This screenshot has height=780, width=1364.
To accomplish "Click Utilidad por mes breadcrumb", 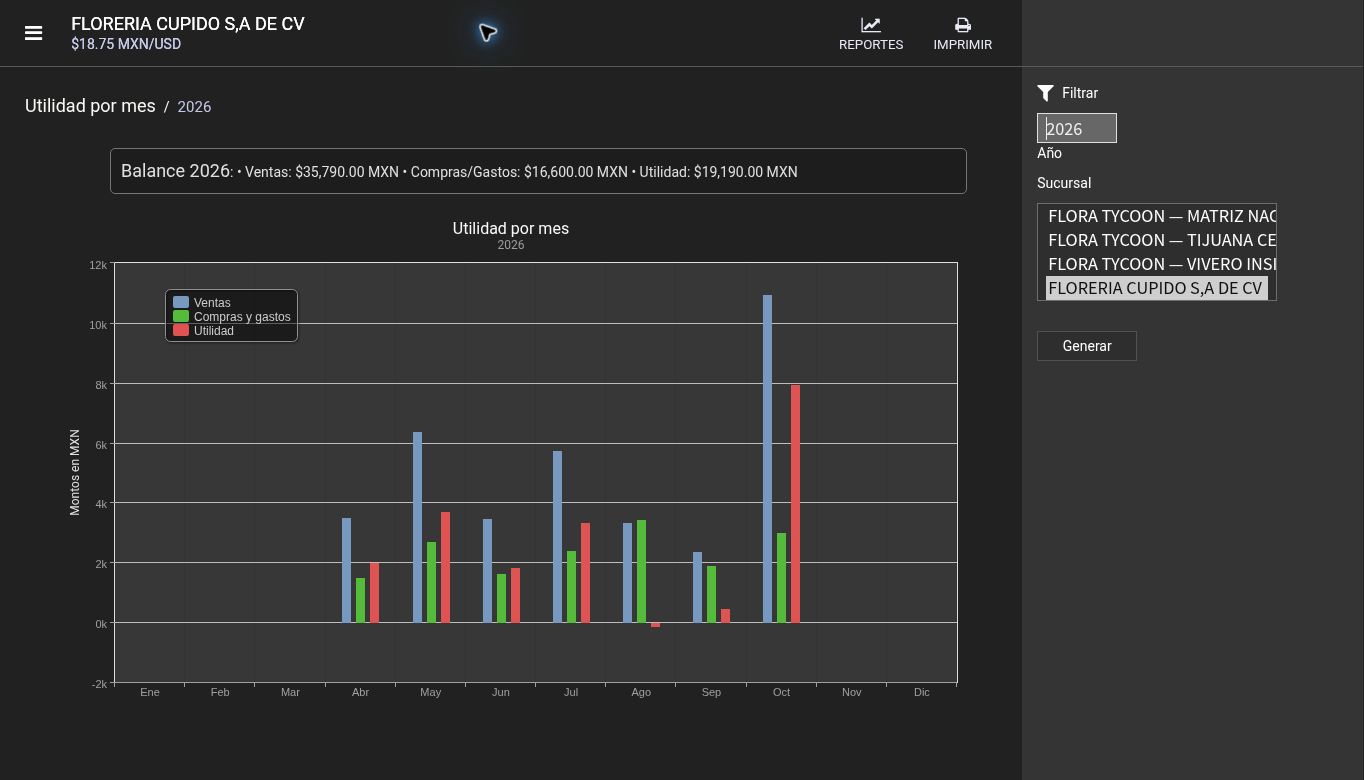I will pyautogui.click(x=90, y=106).
